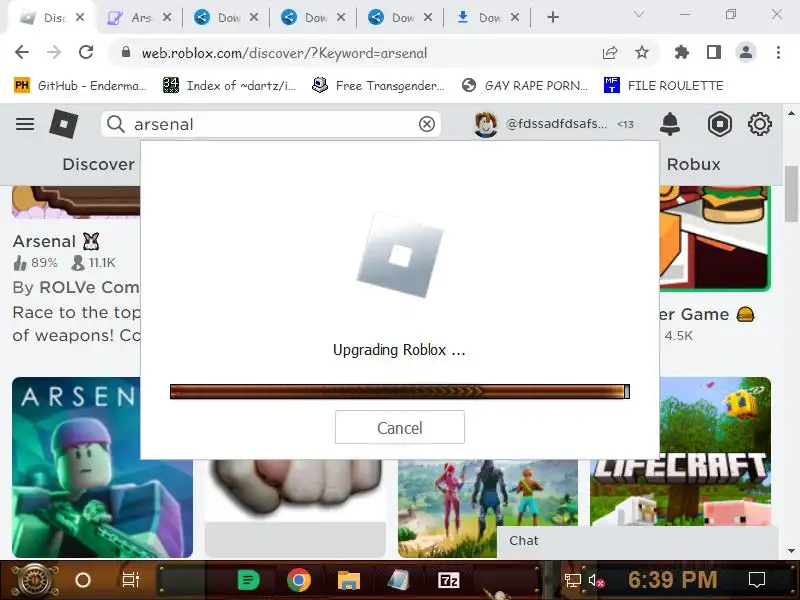The width and height of the screenshot is (800, 600).
Task: Open Chrome extensions puzzle icon
Action: pos(682,52)
